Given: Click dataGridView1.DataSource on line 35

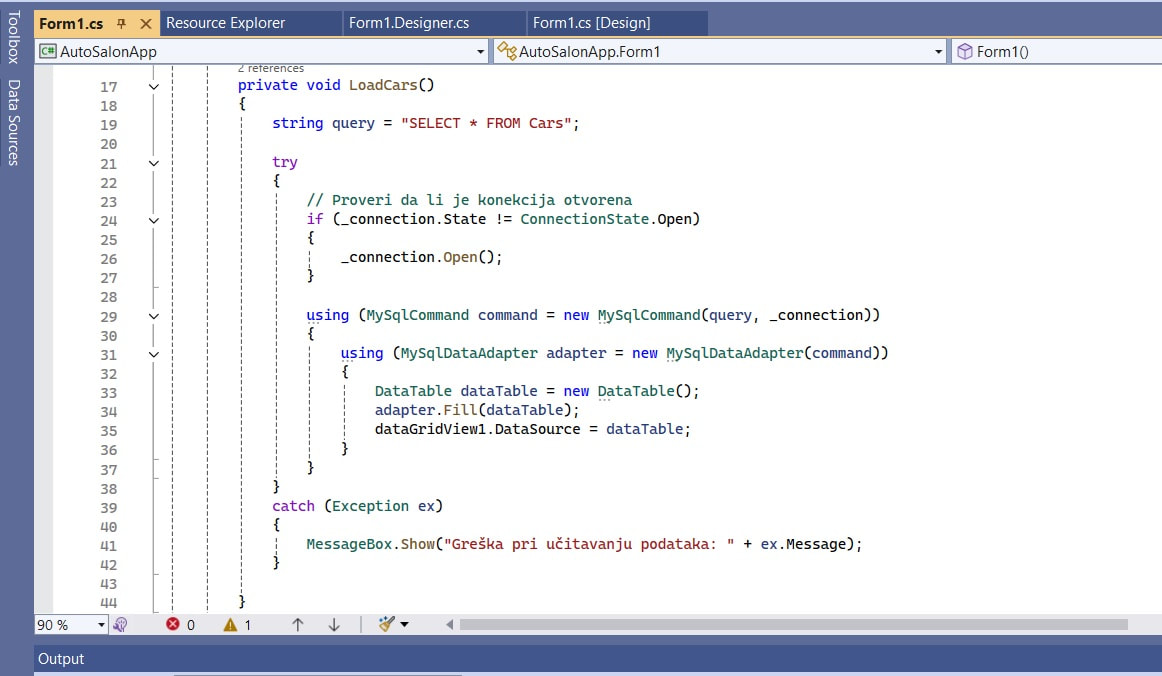Looking at the screenshot, I should [x=477, y=429].
